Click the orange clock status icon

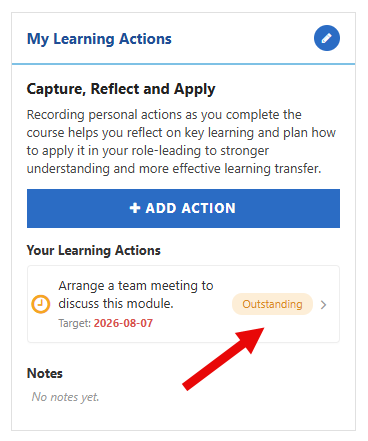pos(41,304)
